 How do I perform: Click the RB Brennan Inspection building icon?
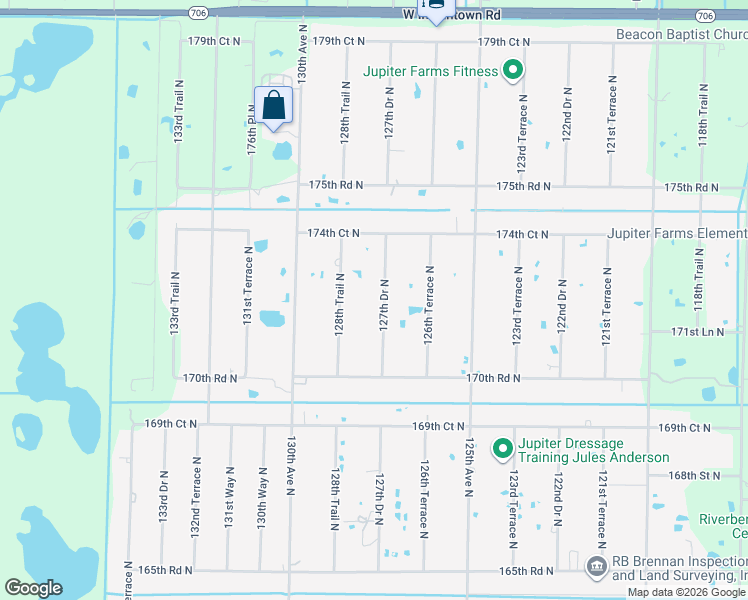point(596,568)
